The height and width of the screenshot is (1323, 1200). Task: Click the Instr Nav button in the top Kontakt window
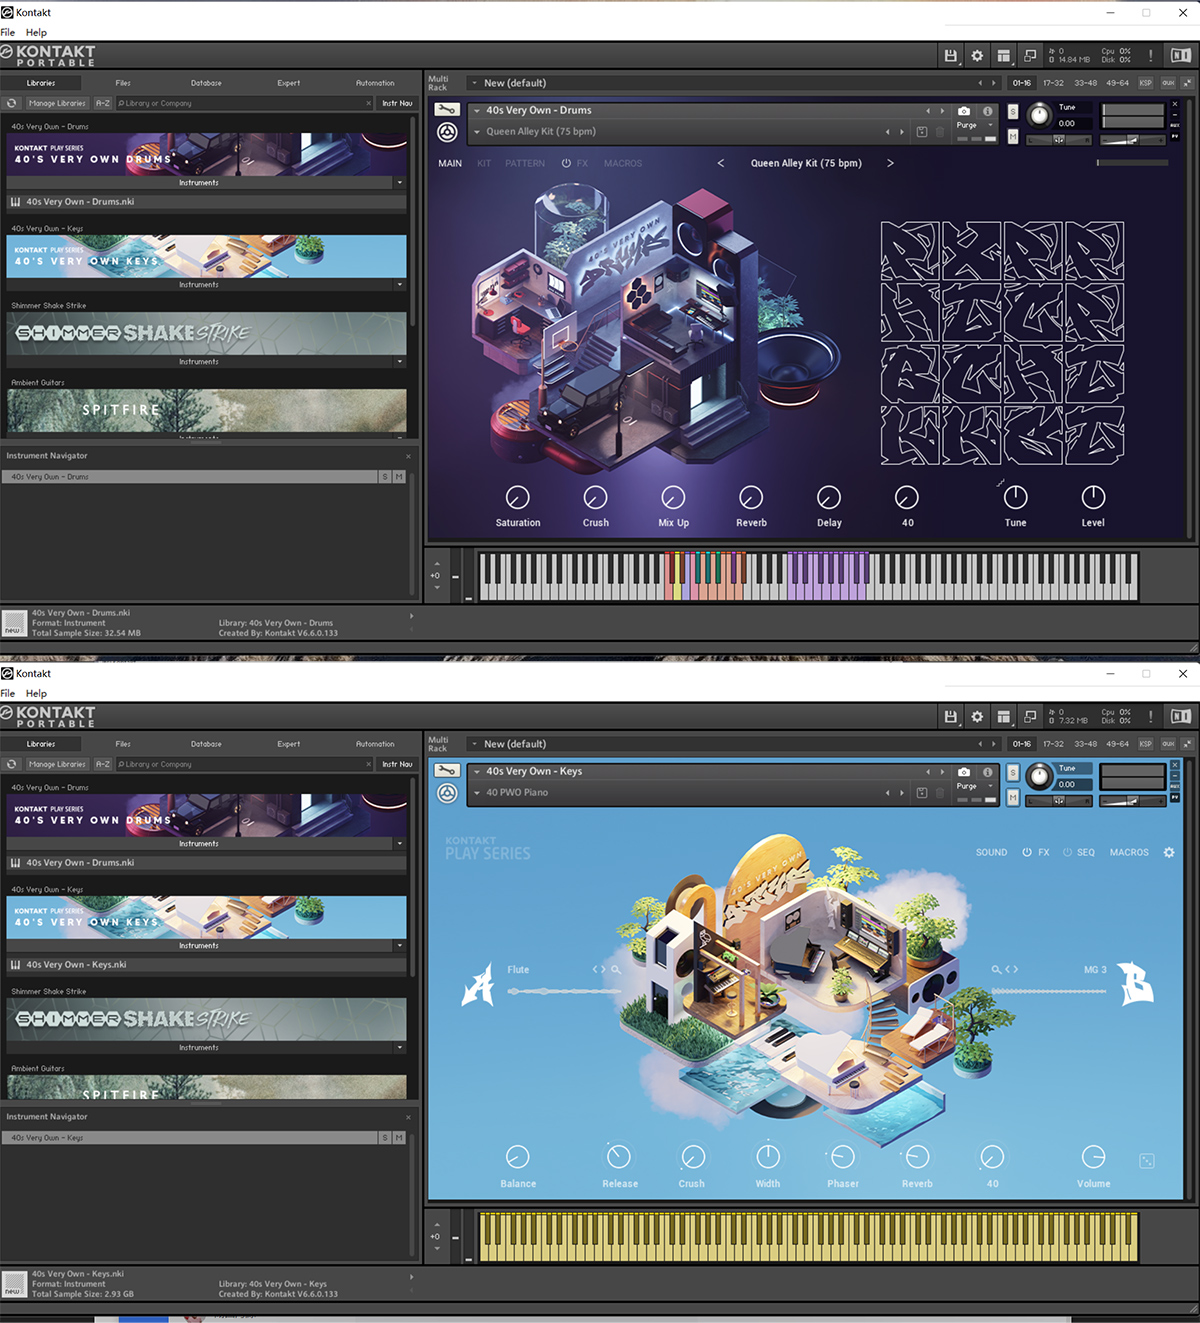tap(397, 103)
